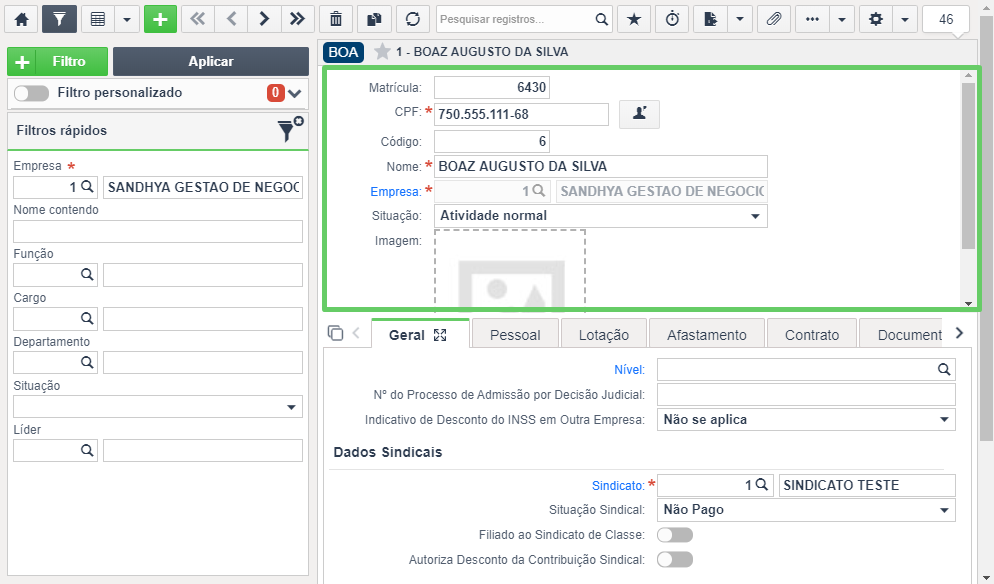The image size is (994, 584).
Task: Open Líder lookup magnifier
Action: coord(87,450)
